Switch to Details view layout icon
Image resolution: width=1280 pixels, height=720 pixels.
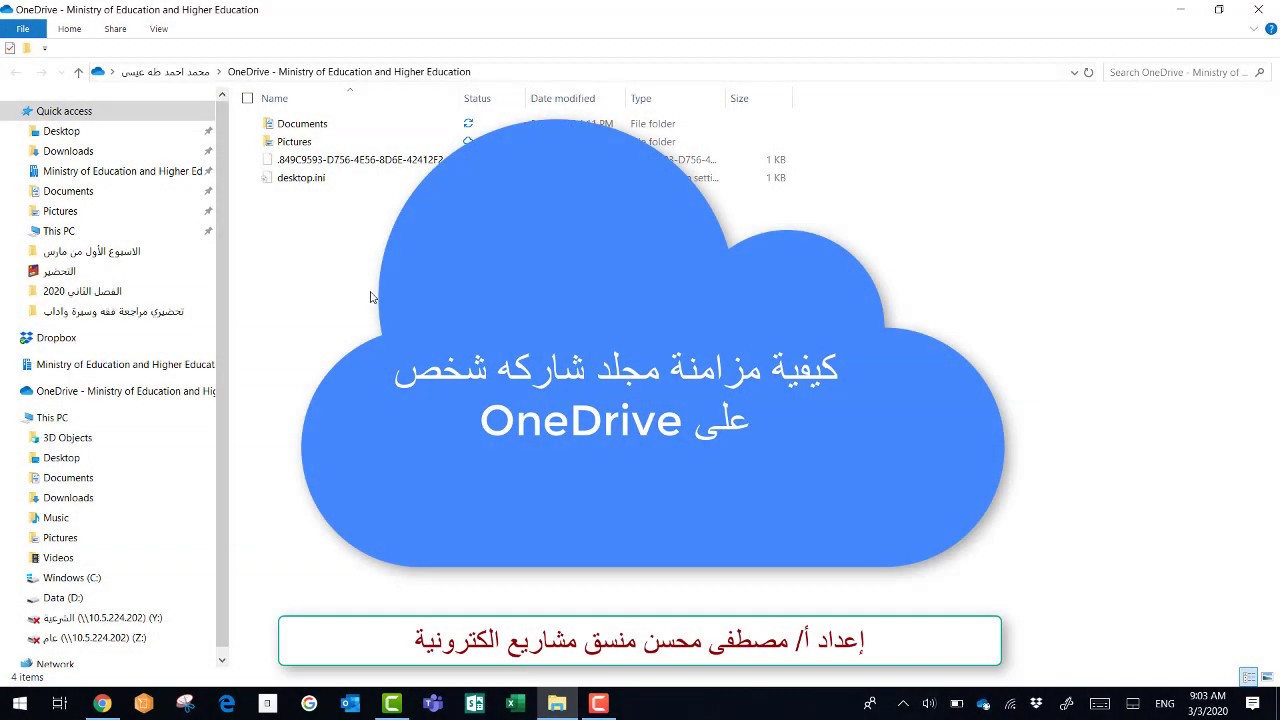(1248, 677)
